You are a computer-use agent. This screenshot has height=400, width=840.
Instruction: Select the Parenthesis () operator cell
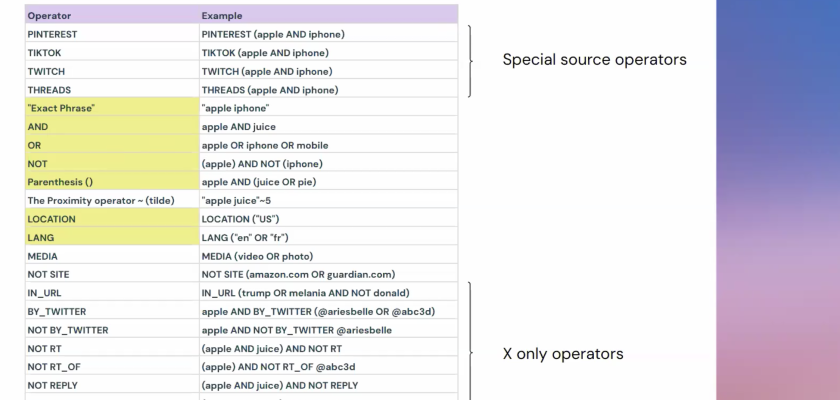coord(110,182)
